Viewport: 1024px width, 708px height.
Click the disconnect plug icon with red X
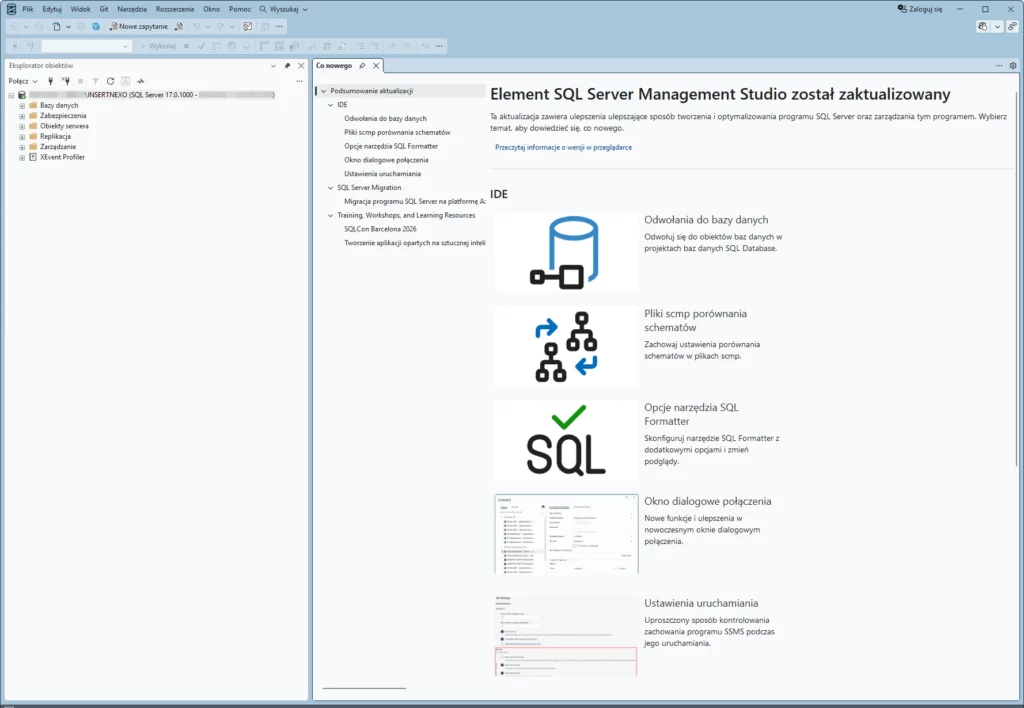tap(65, 81)
